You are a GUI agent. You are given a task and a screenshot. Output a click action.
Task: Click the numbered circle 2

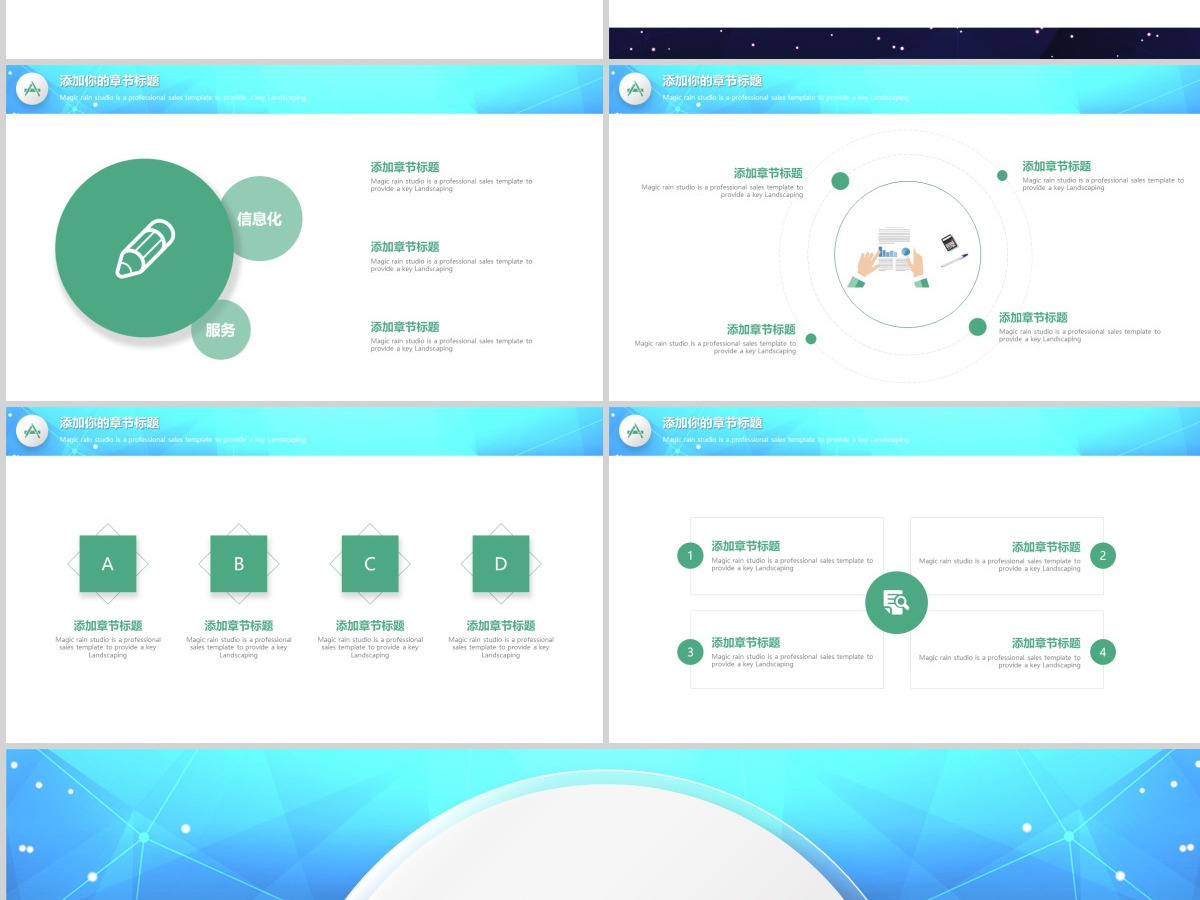click(1103, 556)
